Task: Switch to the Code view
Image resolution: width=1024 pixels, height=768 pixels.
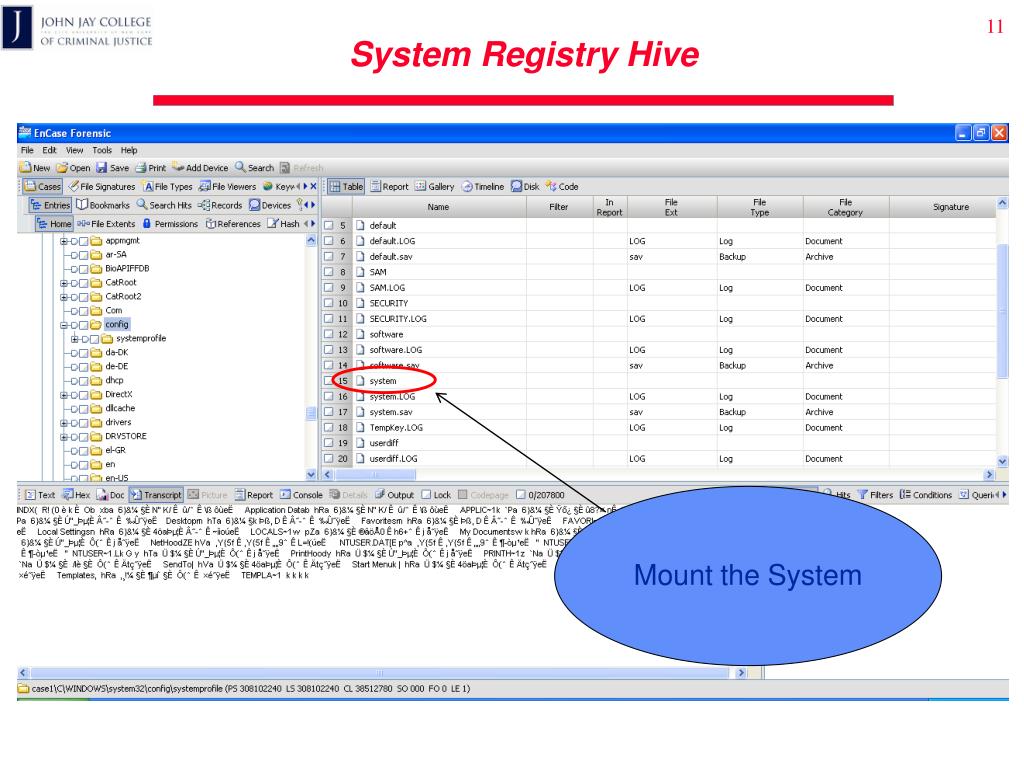Action: coord(562,187)
